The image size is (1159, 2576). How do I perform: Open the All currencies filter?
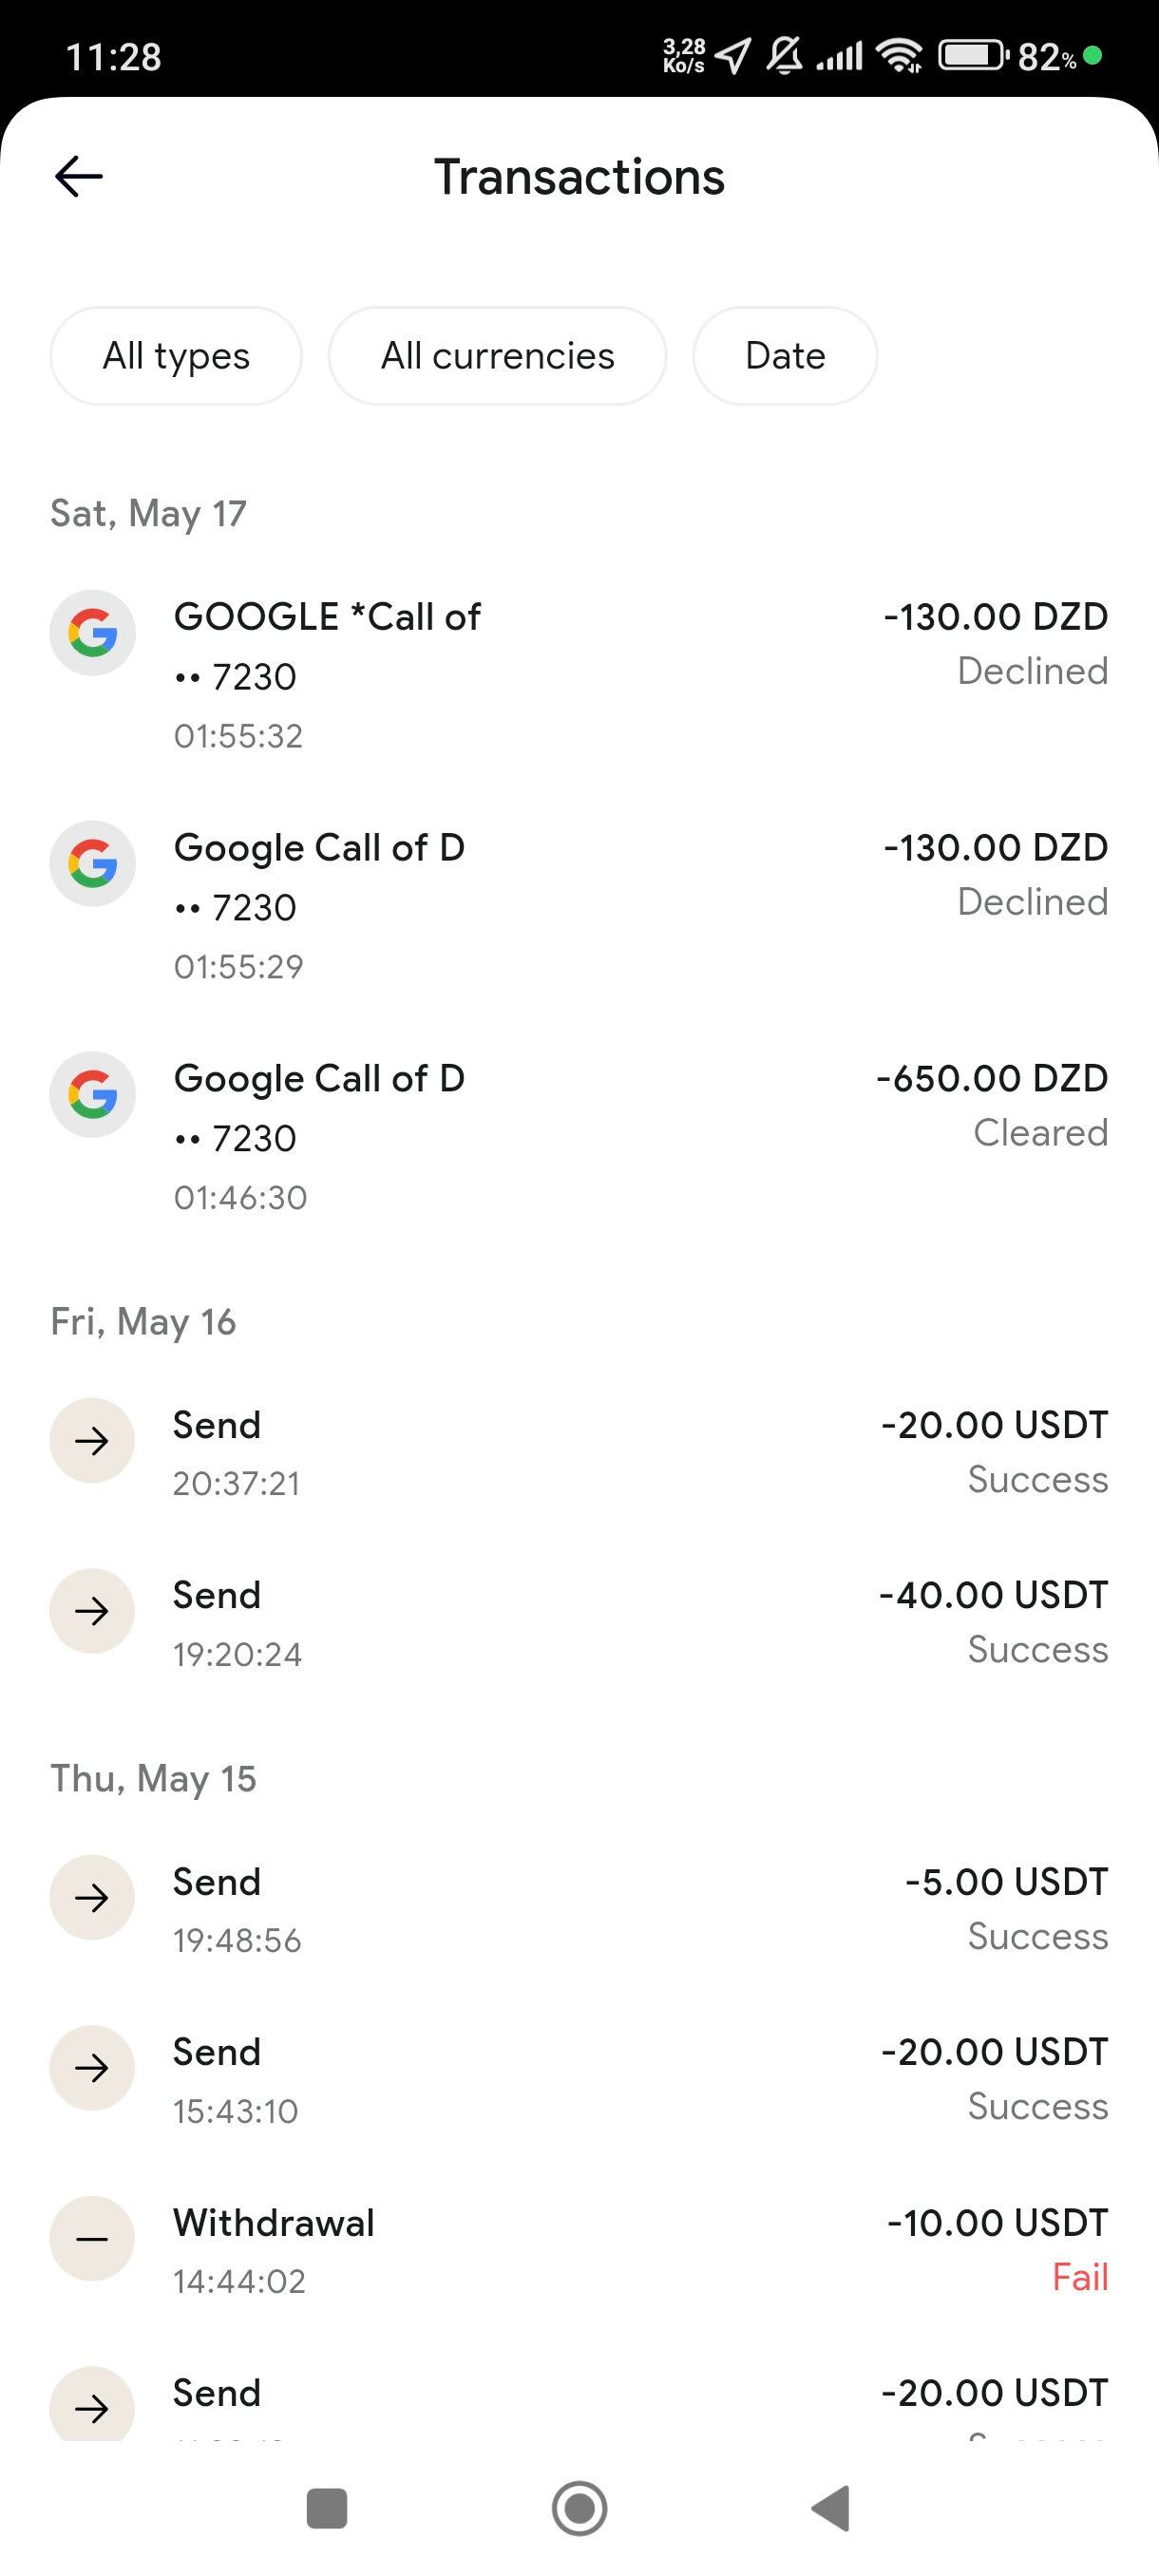(x=497, y=356)
